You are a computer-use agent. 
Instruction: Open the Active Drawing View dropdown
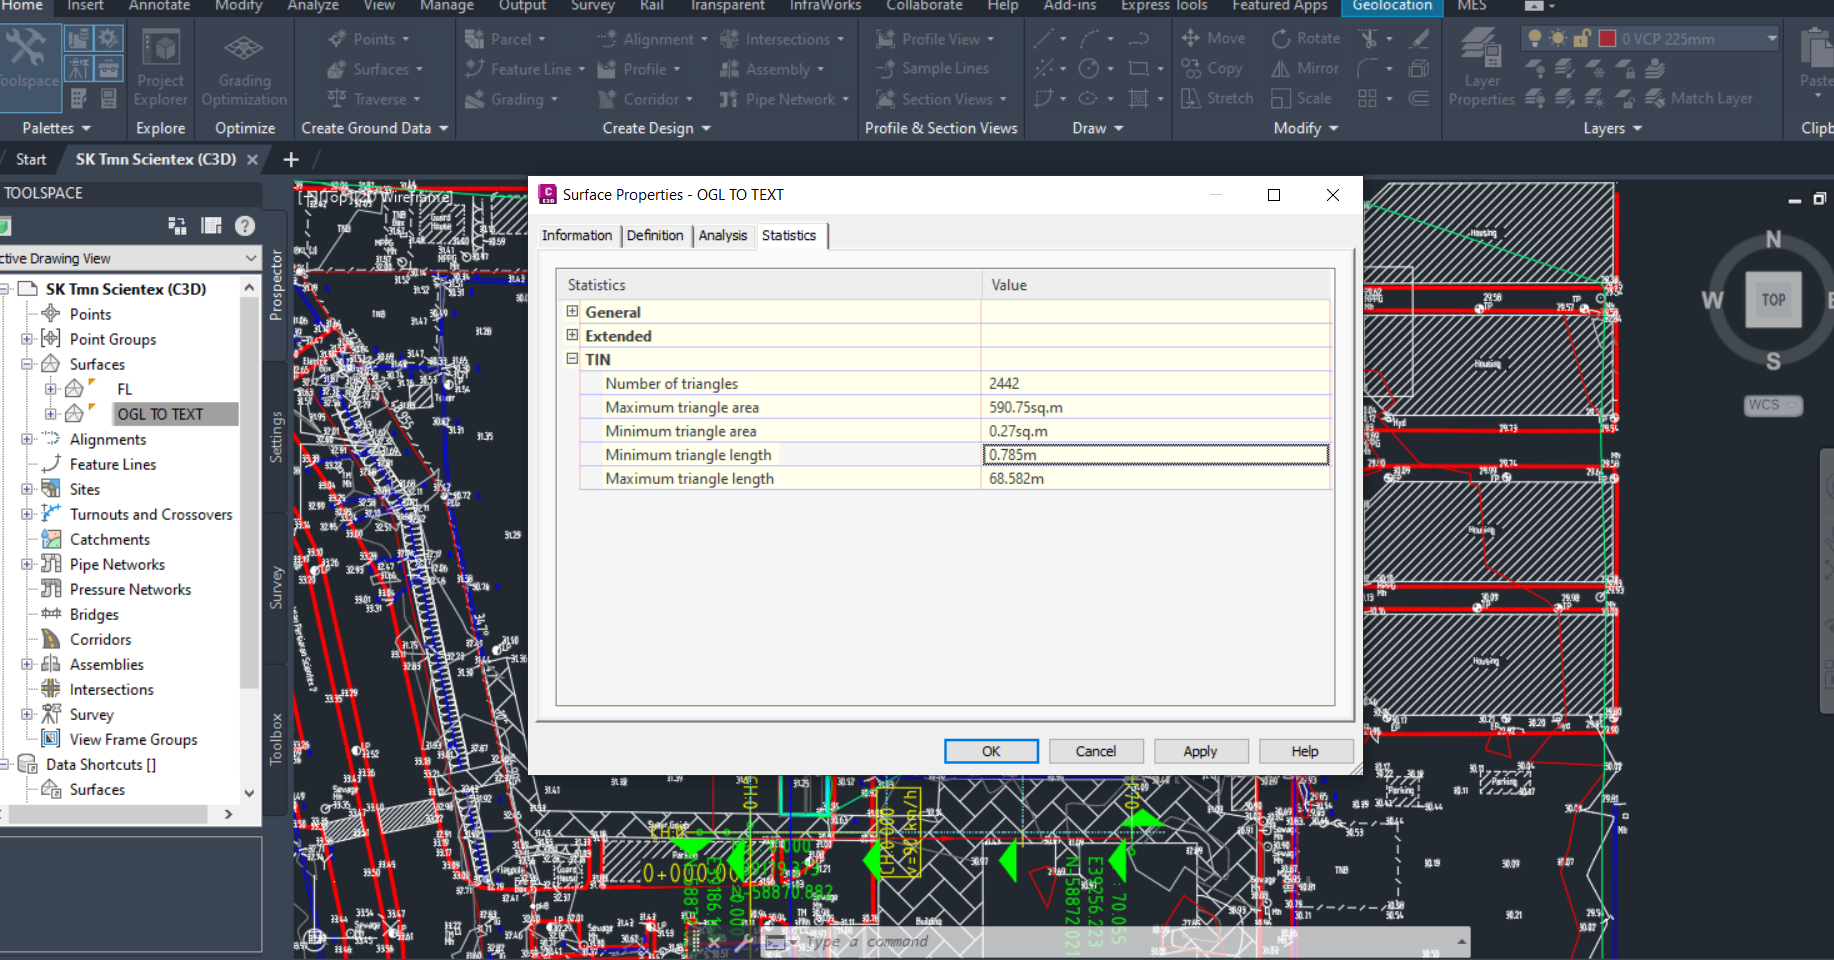tap(250, 258)
